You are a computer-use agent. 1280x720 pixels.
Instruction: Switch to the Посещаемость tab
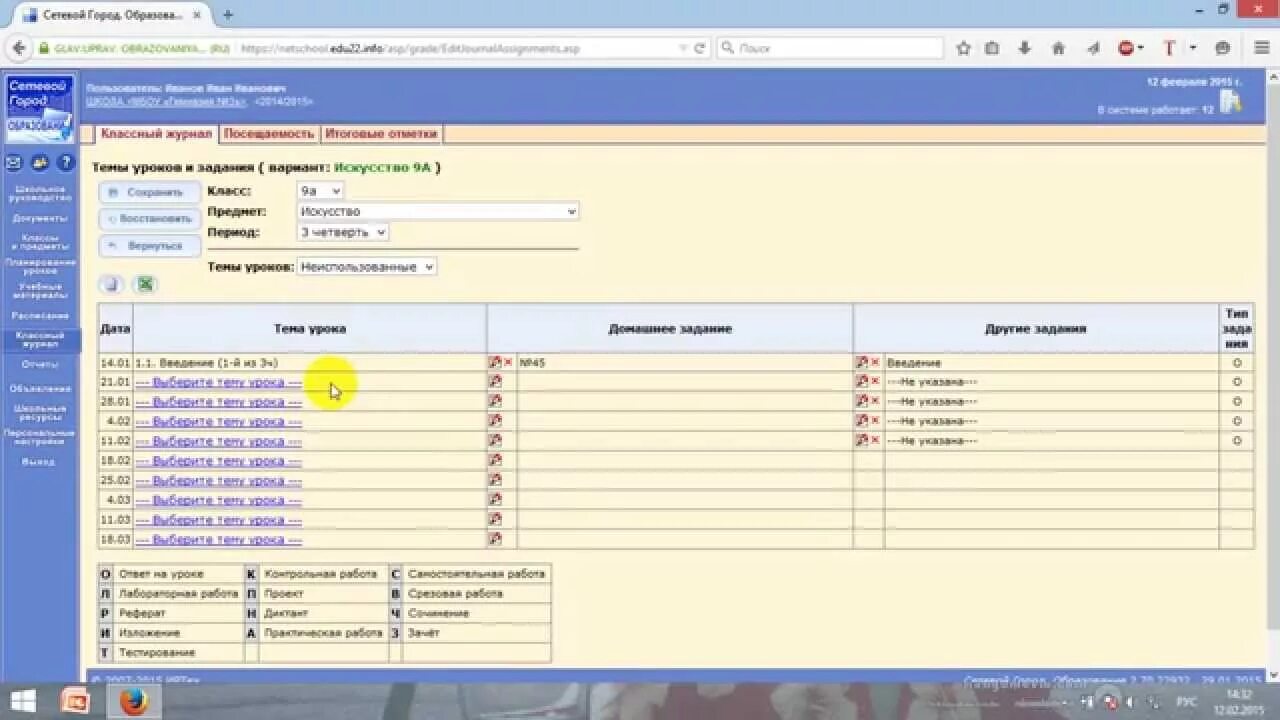point(269,133)
